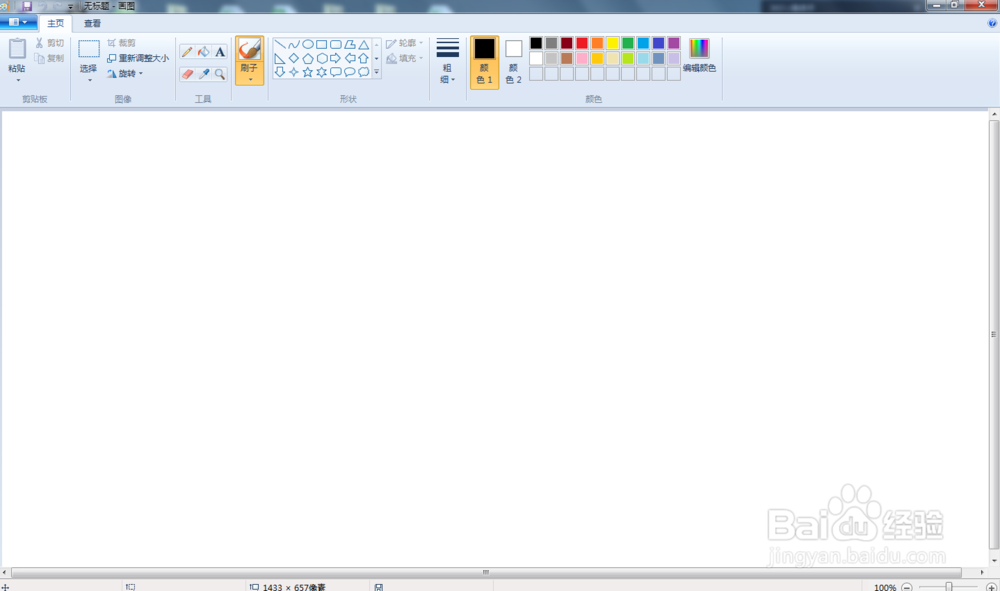Open the 填充 fill dropdown
The height and width of the screenshot is (591, 1000).
(x=404, y=58)
